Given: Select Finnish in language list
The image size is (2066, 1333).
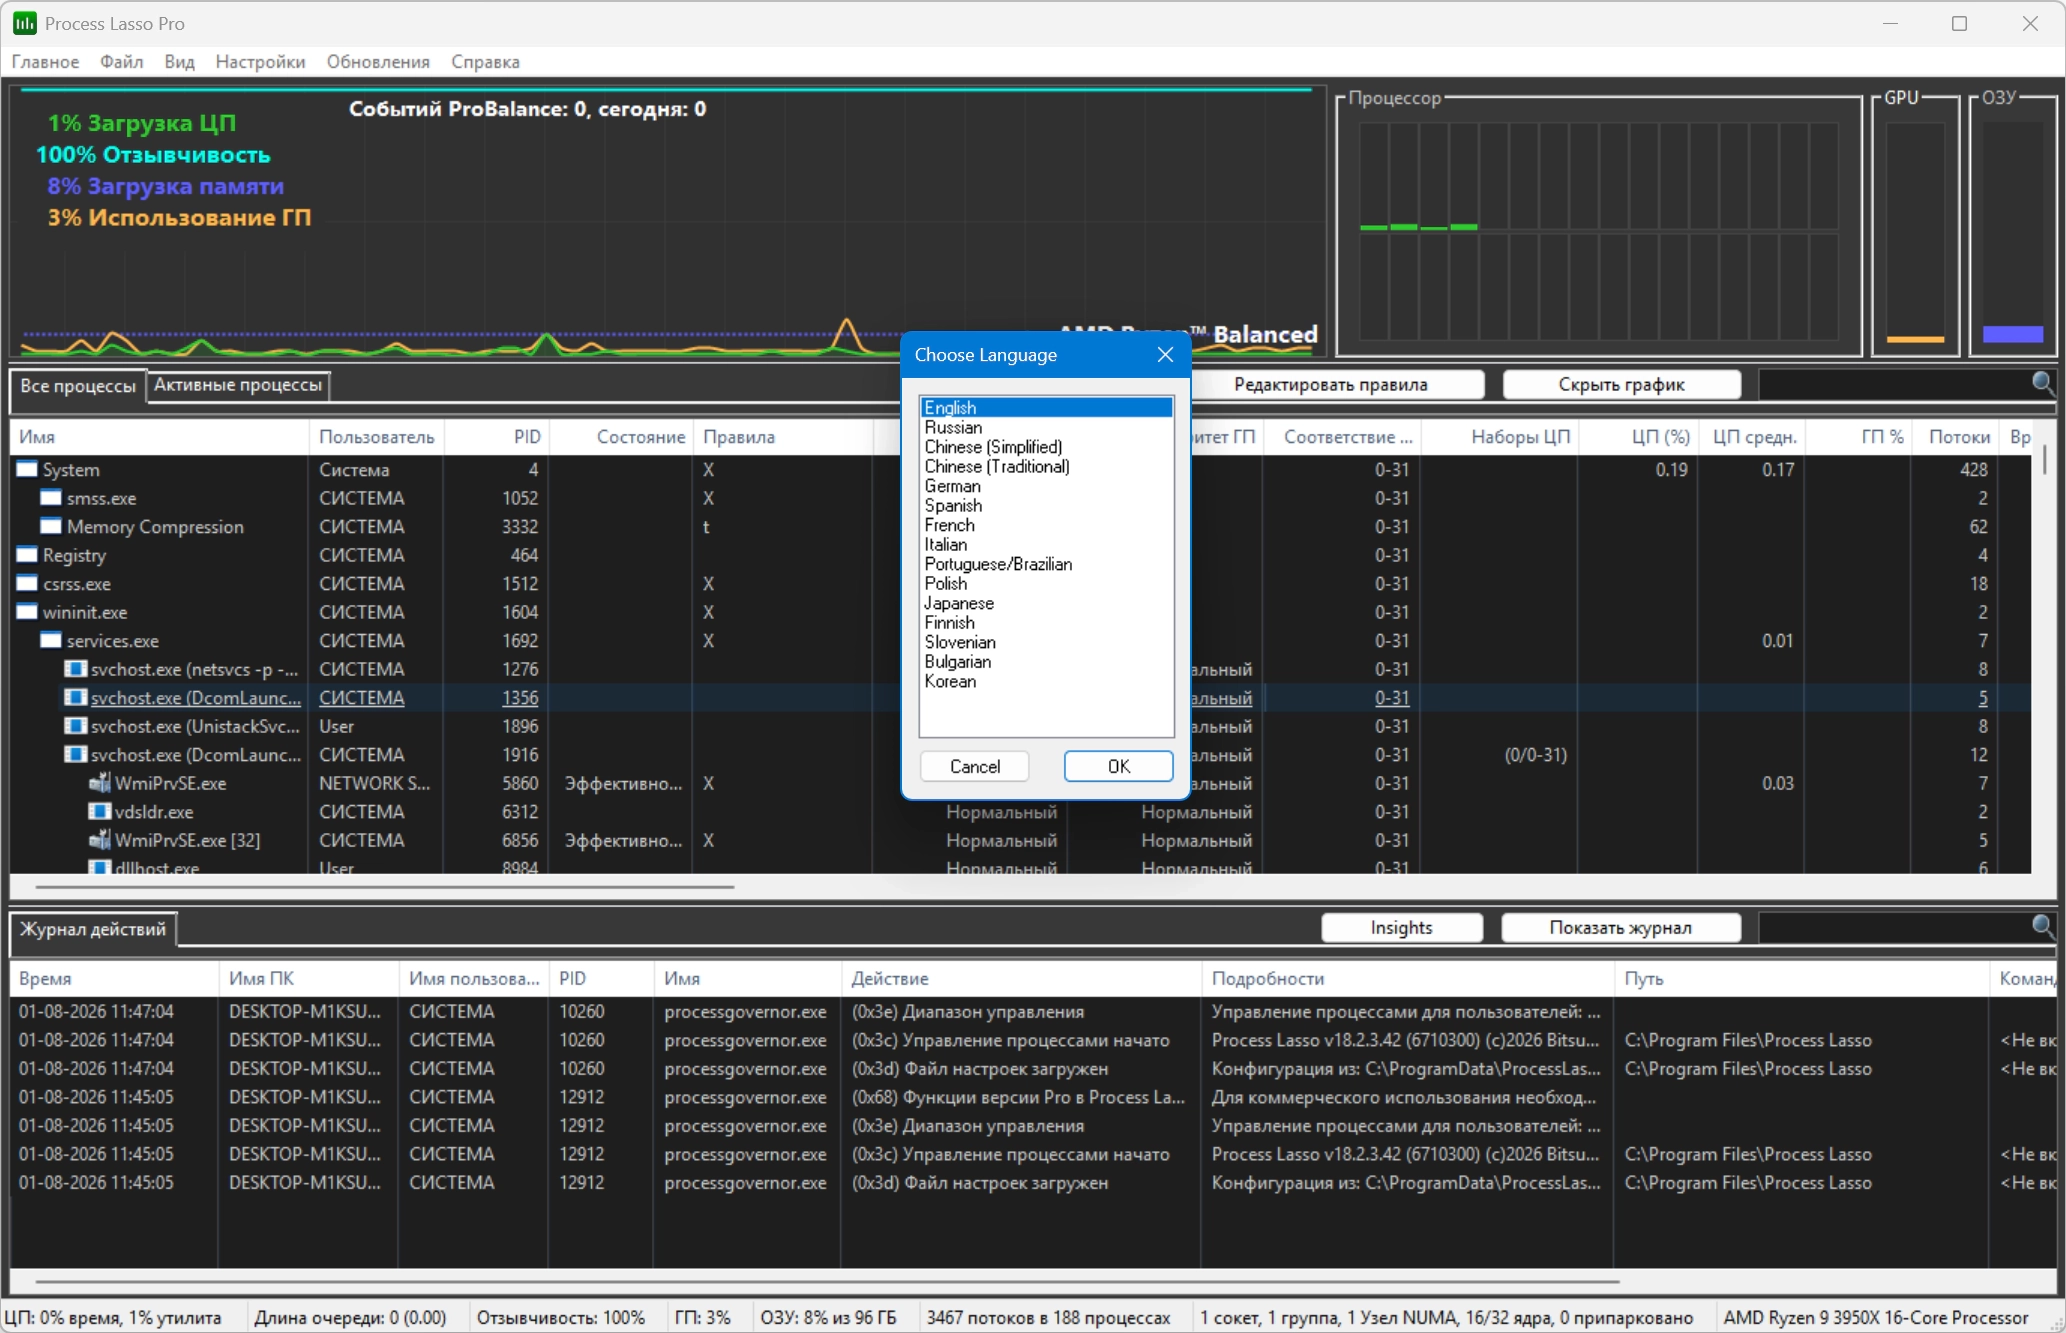Looking at the screenshot, I should point(1046,622).
